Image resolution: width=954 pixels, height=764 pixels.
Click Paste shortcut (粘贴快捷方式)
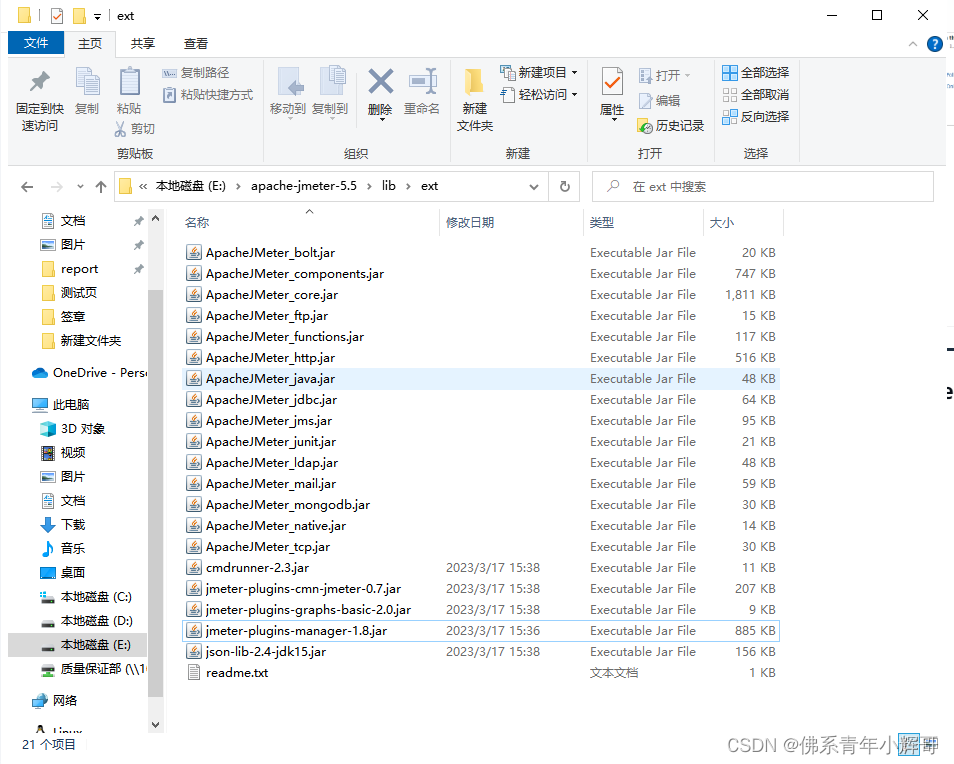coord(207,95)
